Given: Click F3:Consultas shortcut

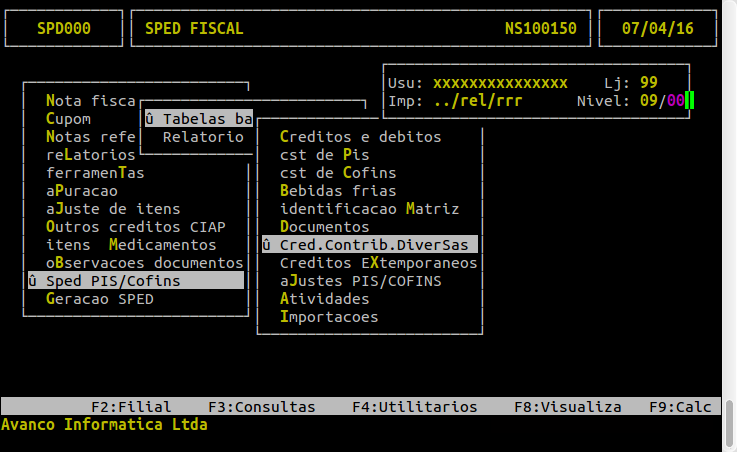Looking at the screenshot, I should pyautogui.click(x=261, y=407).
